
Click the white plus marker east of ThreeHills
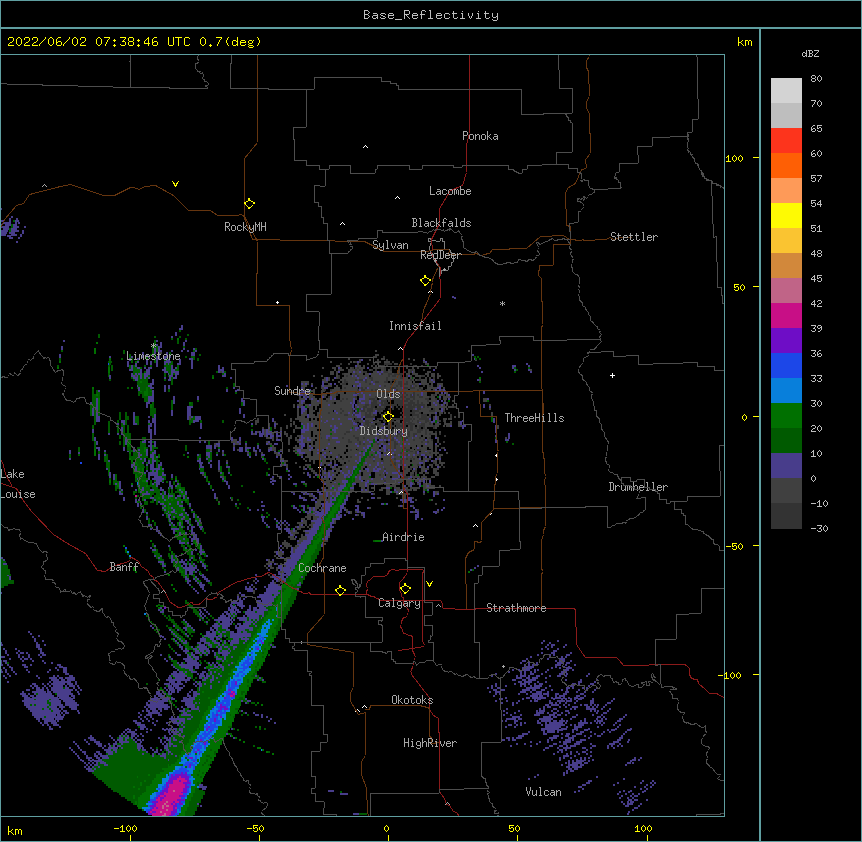point(612,375)
